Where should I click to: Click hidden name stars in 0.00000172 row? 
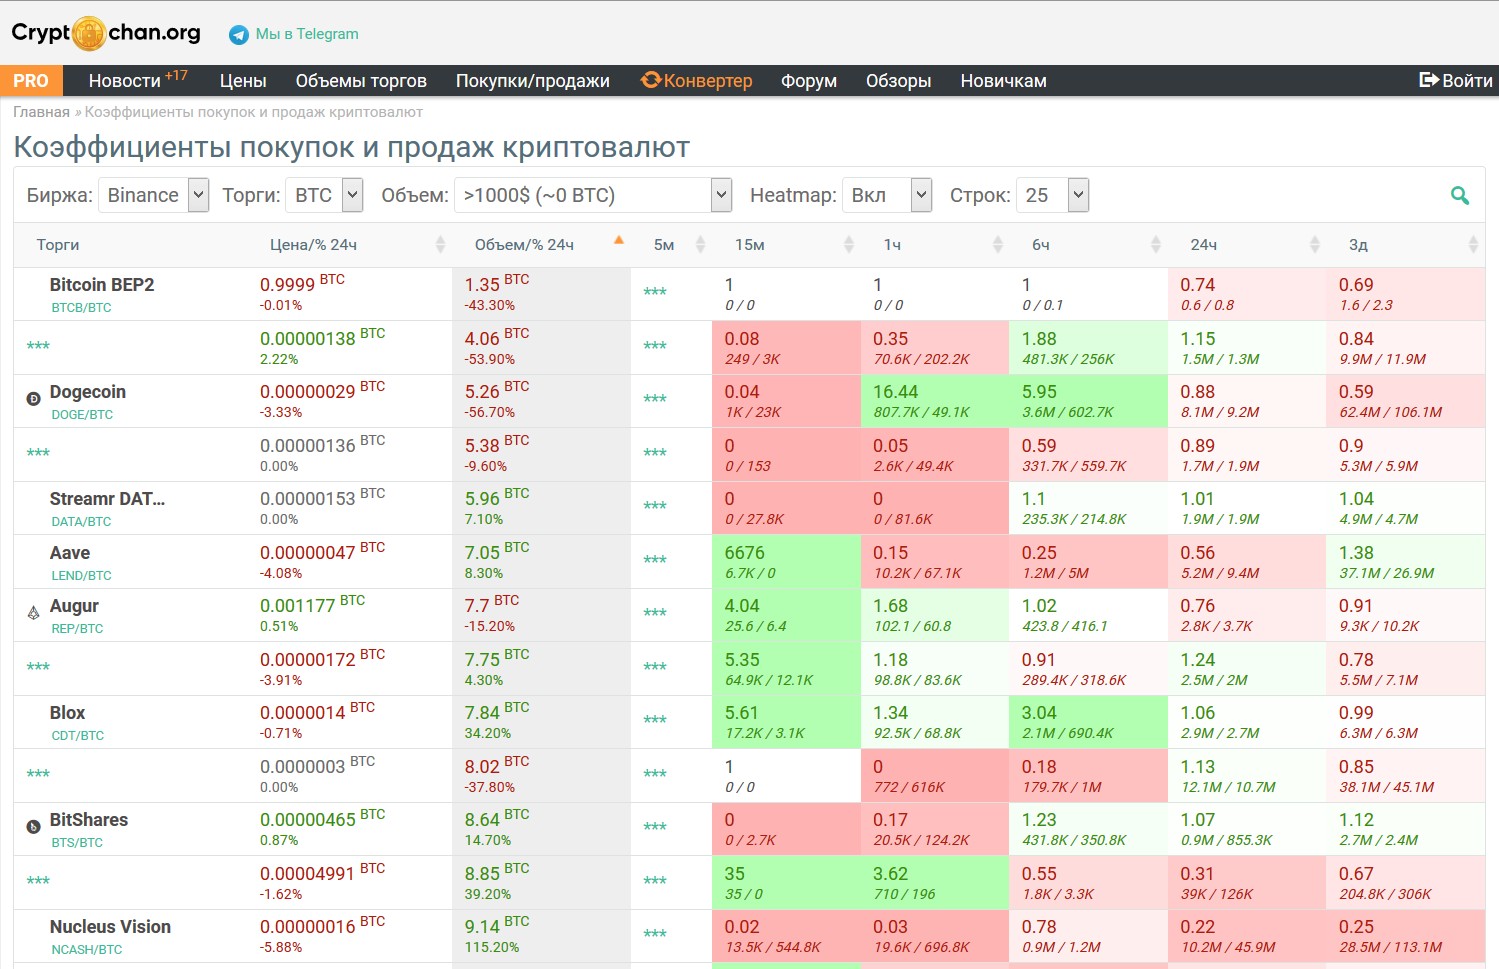click(38, 667)
